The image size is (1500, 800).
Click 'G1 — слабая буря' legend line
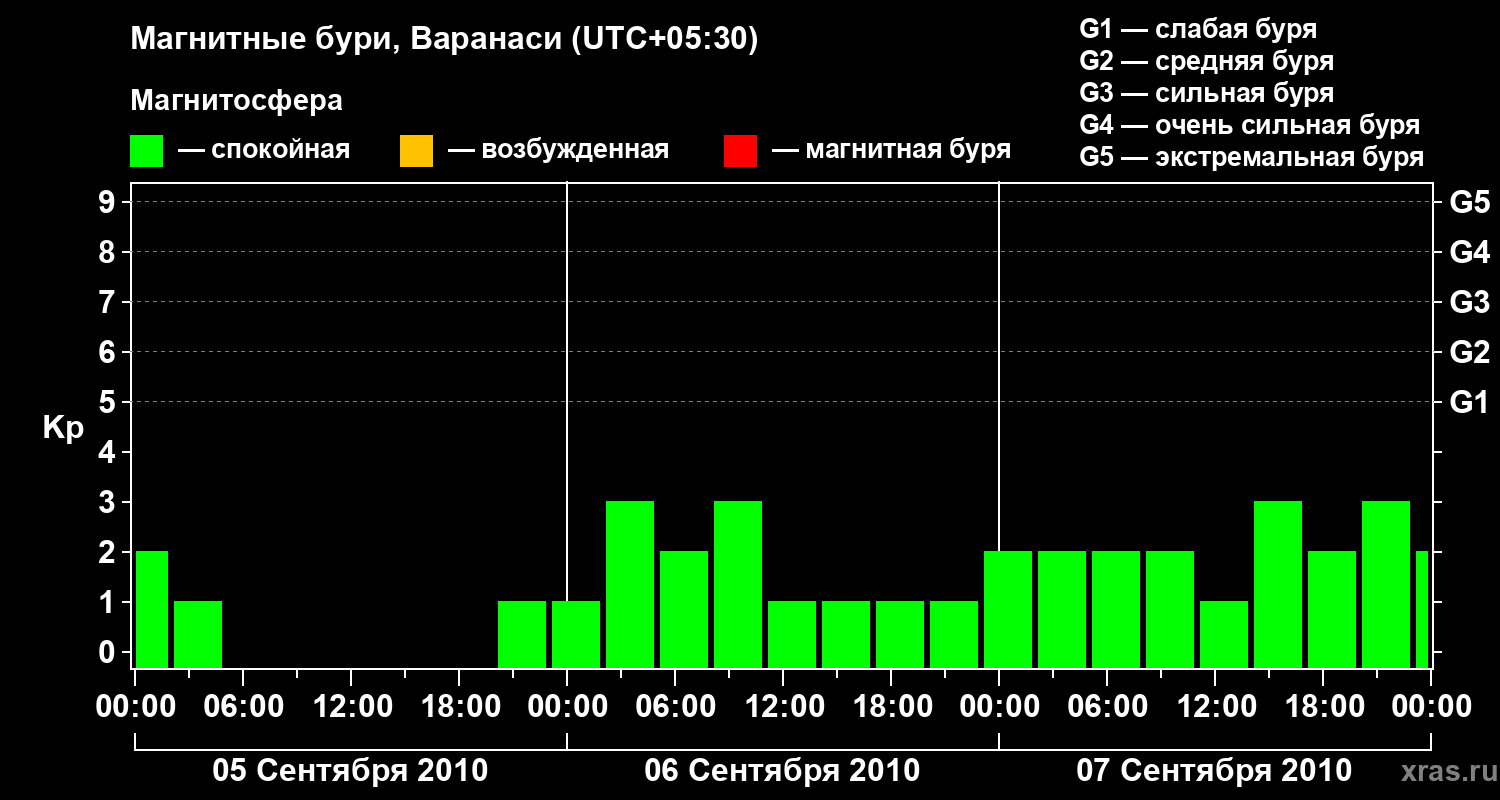(1198, 29)
